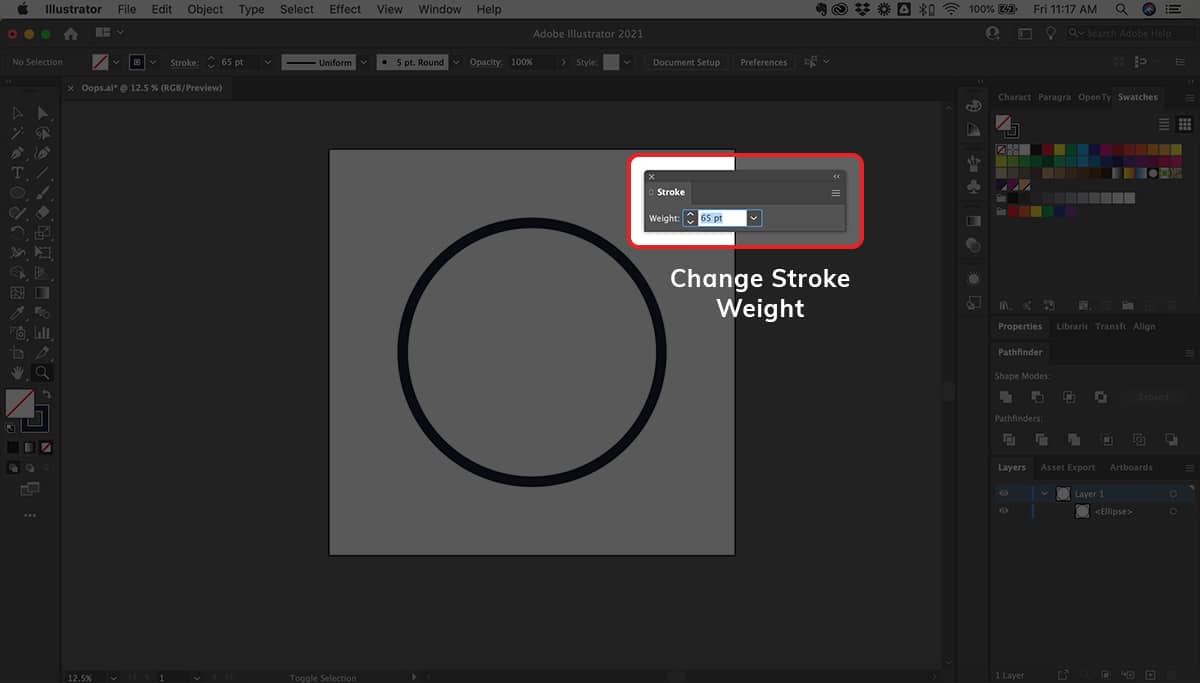Click the Document Setup button
This screenshot has width=1200, height=683.
click(686, 62)
